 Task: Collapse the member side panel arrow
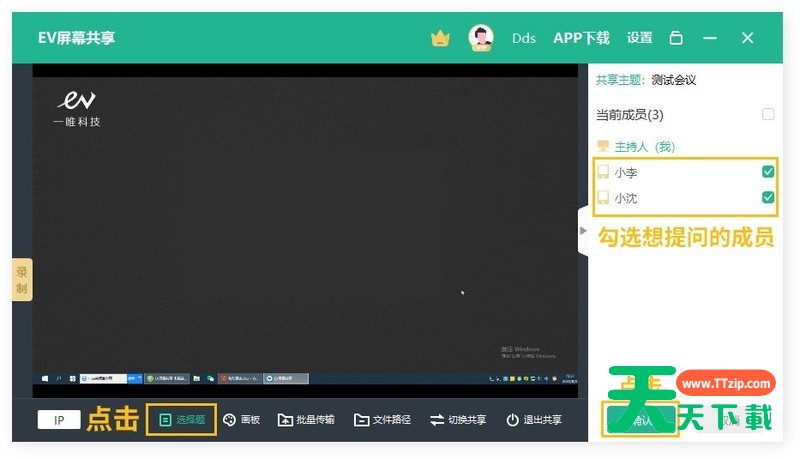coord(583,231)
